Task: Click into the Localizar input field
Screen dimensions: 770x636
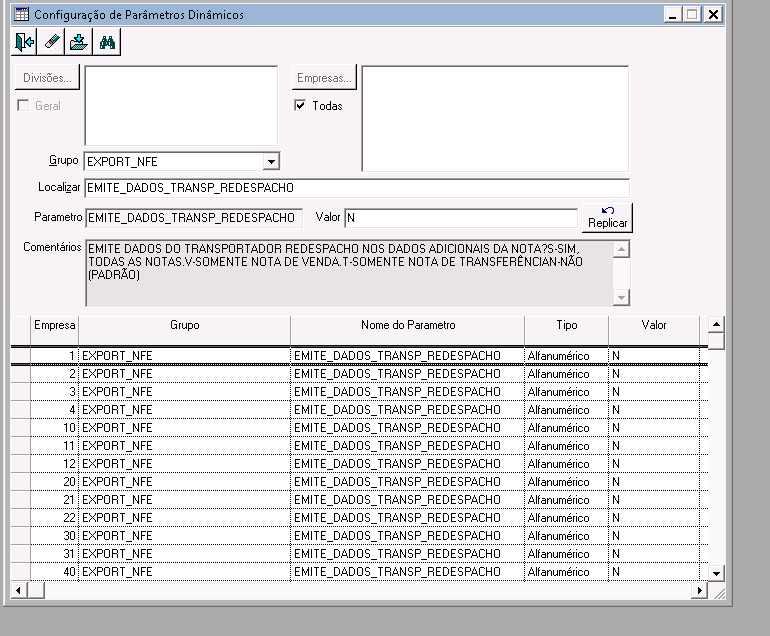Action: (x=357, y=188)
